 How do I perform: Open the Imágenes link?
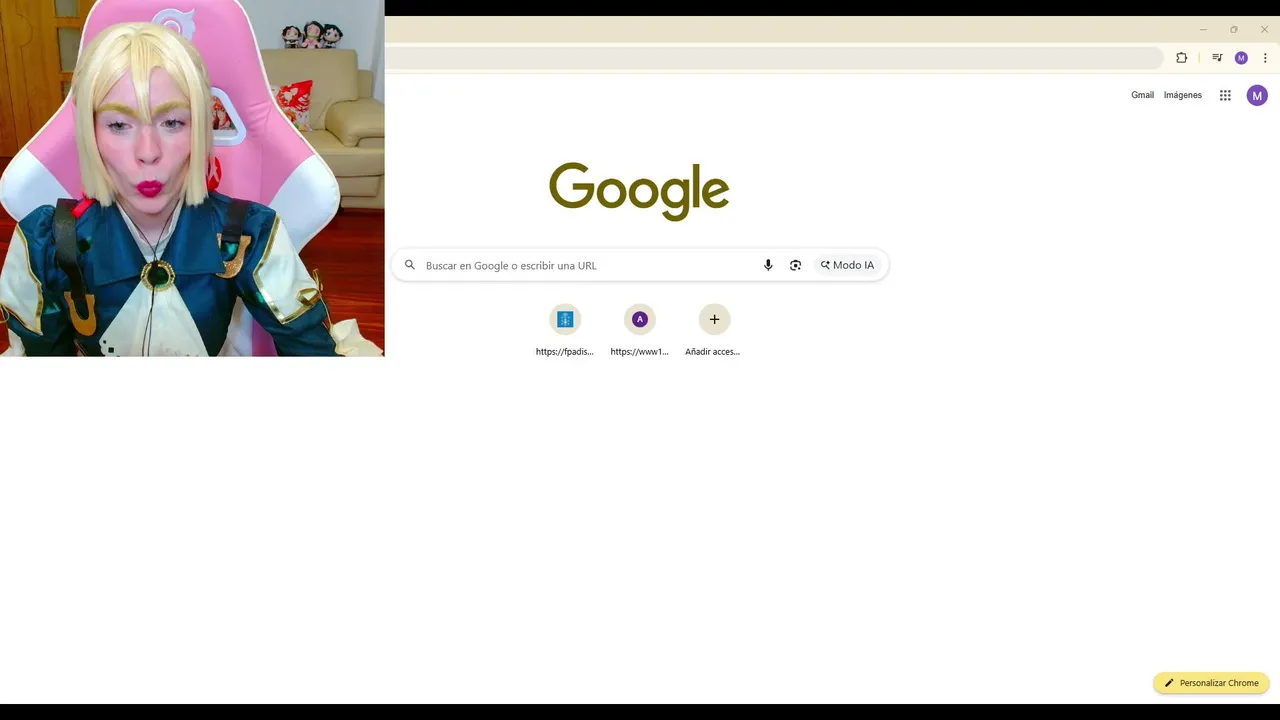(x=1183, y=95)
